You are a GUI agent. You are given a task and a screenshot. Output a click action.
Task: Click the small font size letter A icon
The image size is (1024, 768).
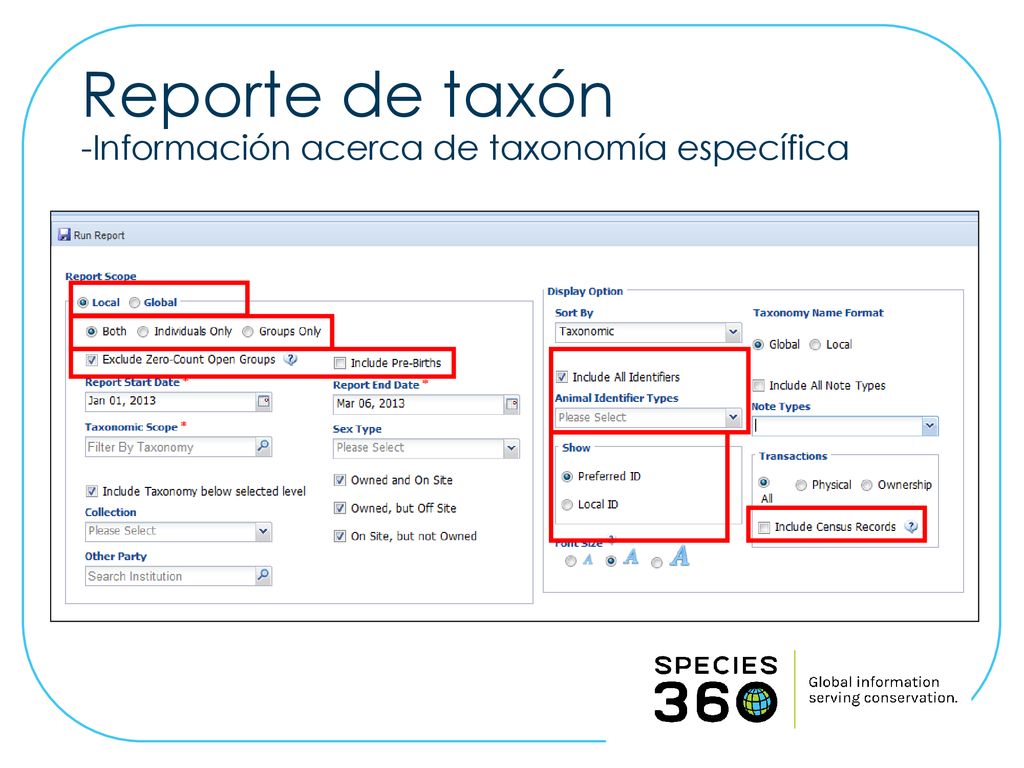click(588, 560)
